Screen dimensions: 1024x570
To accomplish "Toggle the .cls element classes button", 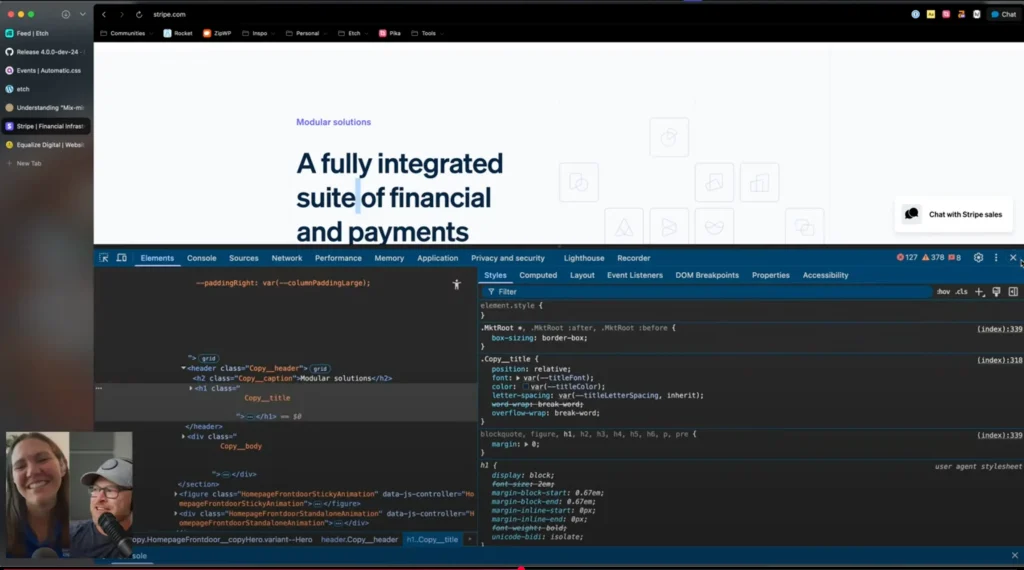I will tap(961, 292).
